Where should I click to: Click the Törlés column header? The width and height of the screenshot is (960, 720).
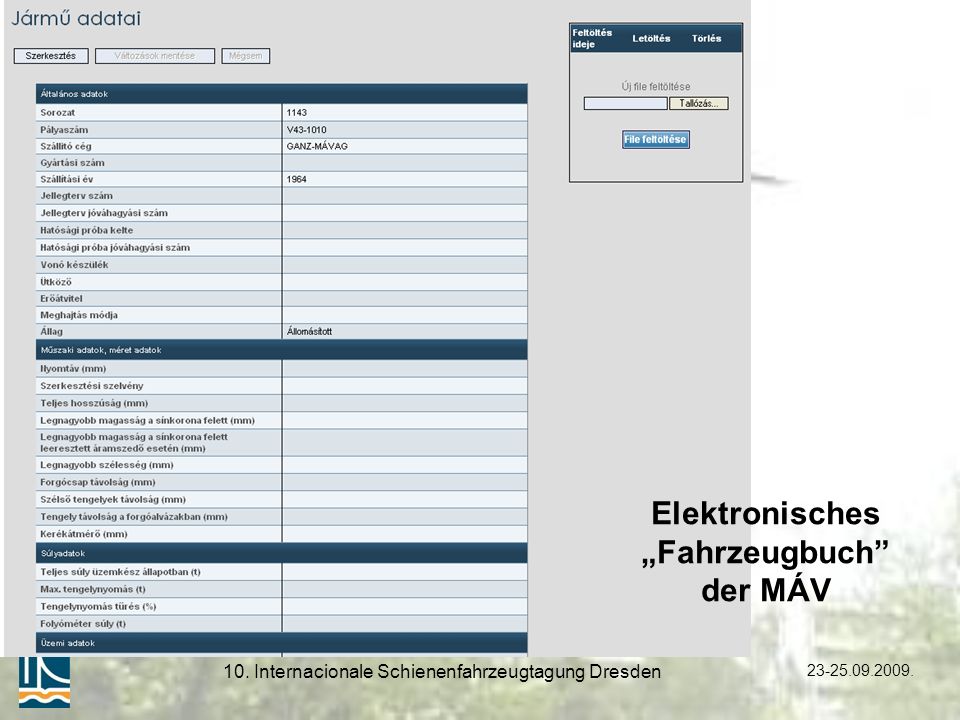[707, 38]
